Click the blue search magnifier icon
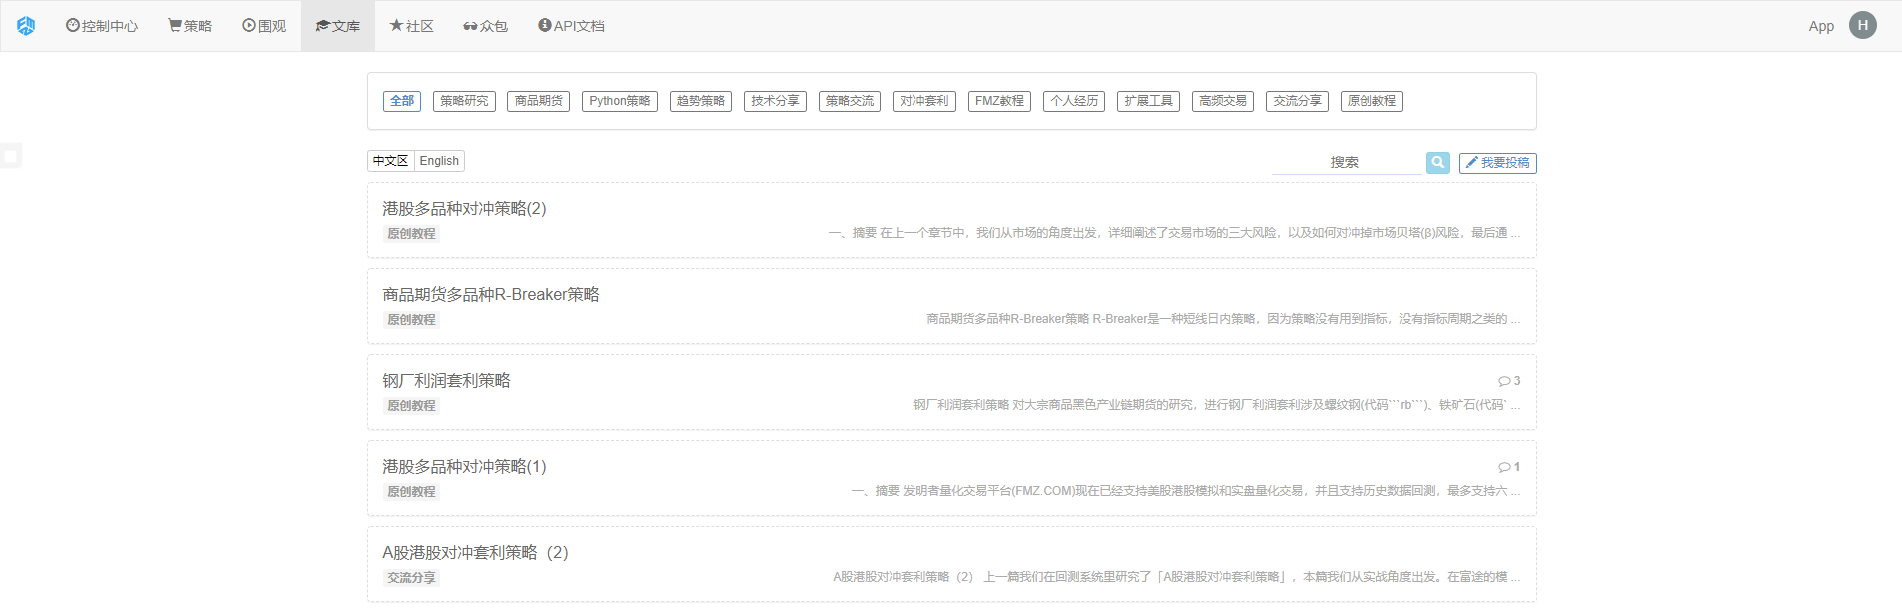Viewport: 1902px width, 612px height. coord(1437,162)
